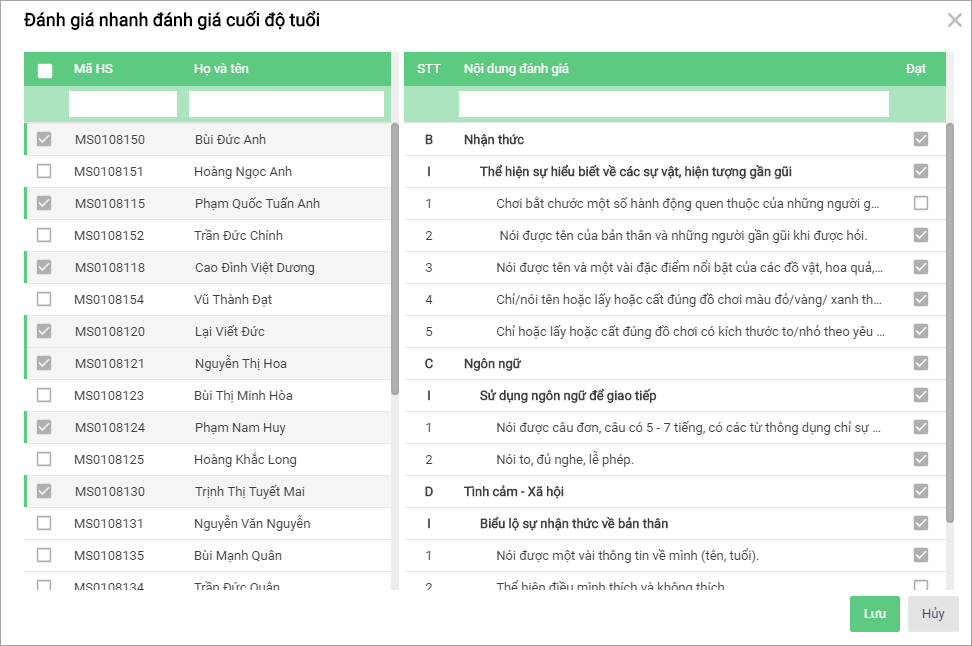This screenshot has height=646, width=972.
Task: Mark 'Chơi bắt chước' criterion as Đạt
Action: coord(920,204)
